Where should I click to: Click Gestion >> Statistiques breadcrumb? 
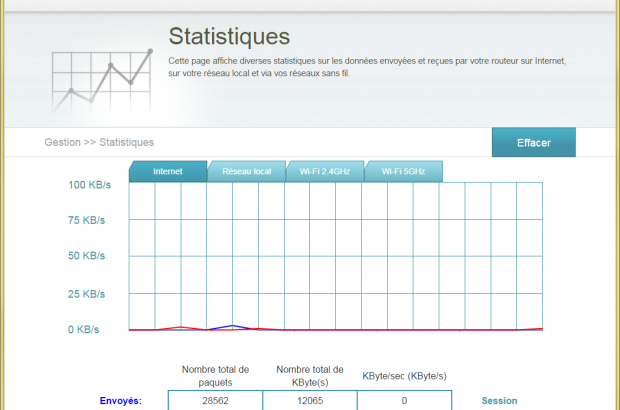[x=99, y=143]
